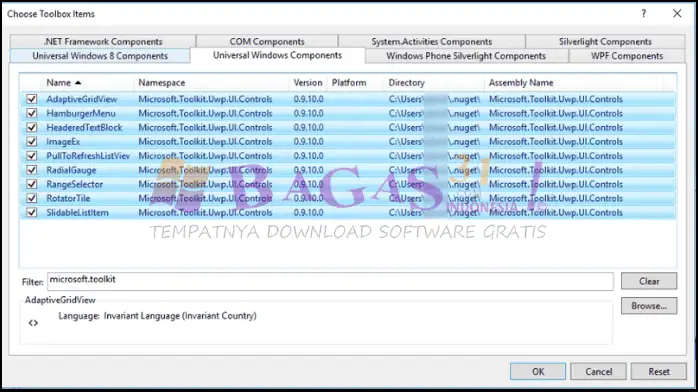Viewport: 698px width, 392px height.
Task: Select the ImageEx row name
Action: point(63,141)
